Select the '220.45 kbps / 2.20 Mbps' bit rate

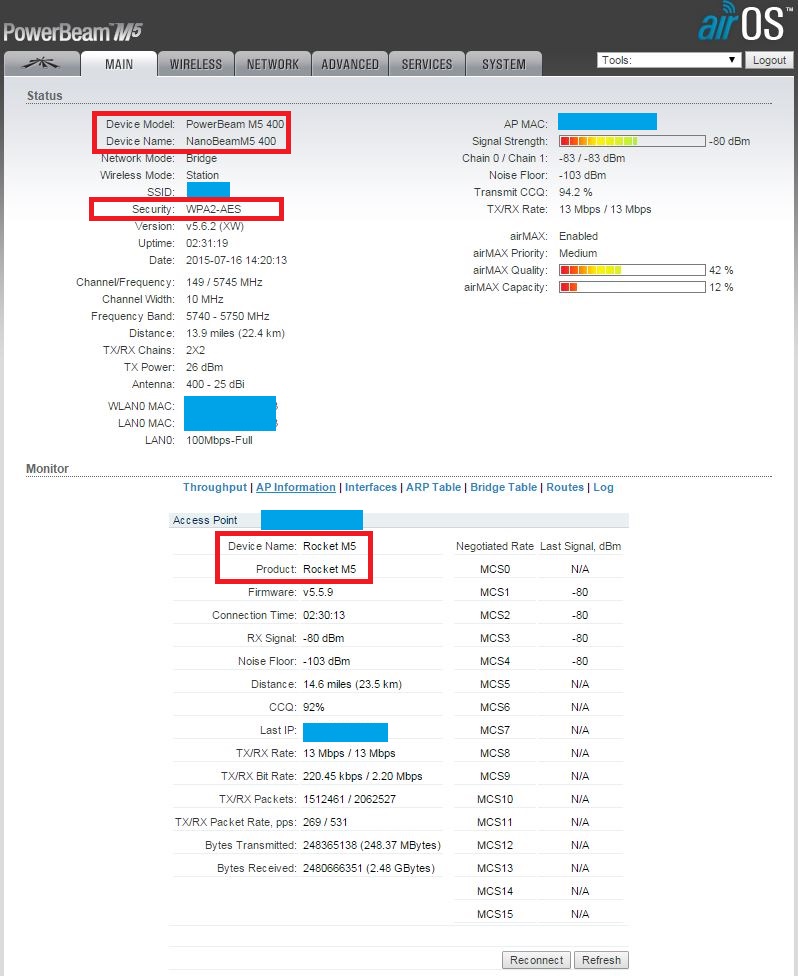[362, 776]
